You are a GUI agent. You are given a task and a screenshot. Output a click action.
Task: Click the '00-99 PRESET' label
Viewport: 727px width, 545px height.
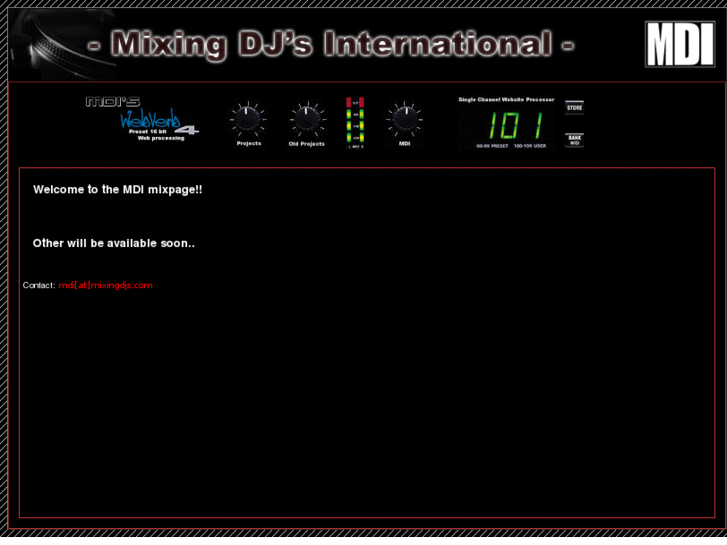click(492, 146)
